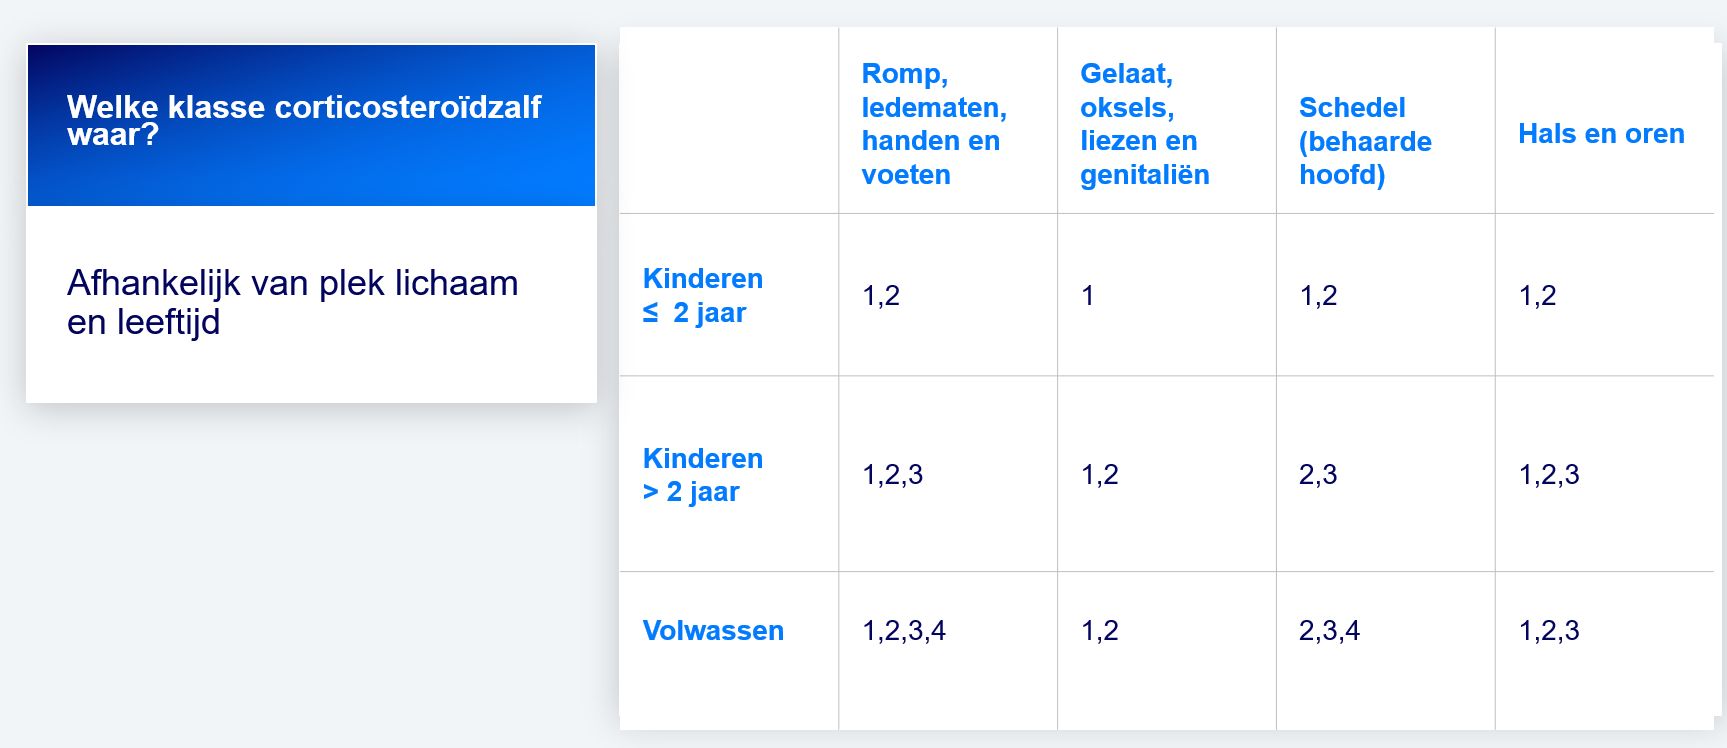Click the Gelaat cell for Kinderen > 2 jaar
This screenshot has height=748, width=1727.
pyautogui.click(x=1099, y=475)
